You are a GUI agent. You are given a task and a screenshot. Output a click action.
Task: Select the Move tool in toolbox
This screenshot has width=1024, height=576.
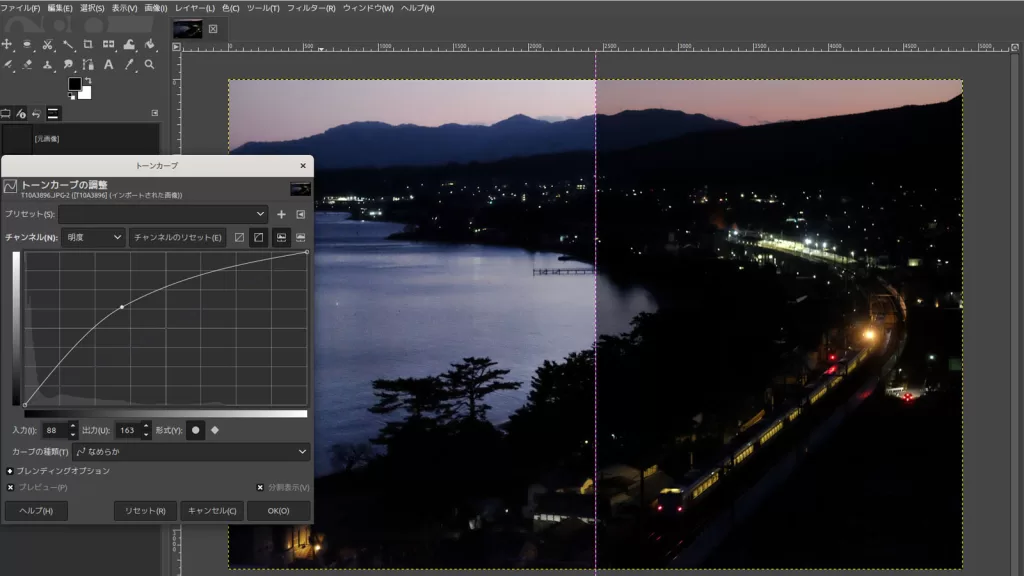coord(7,44)
